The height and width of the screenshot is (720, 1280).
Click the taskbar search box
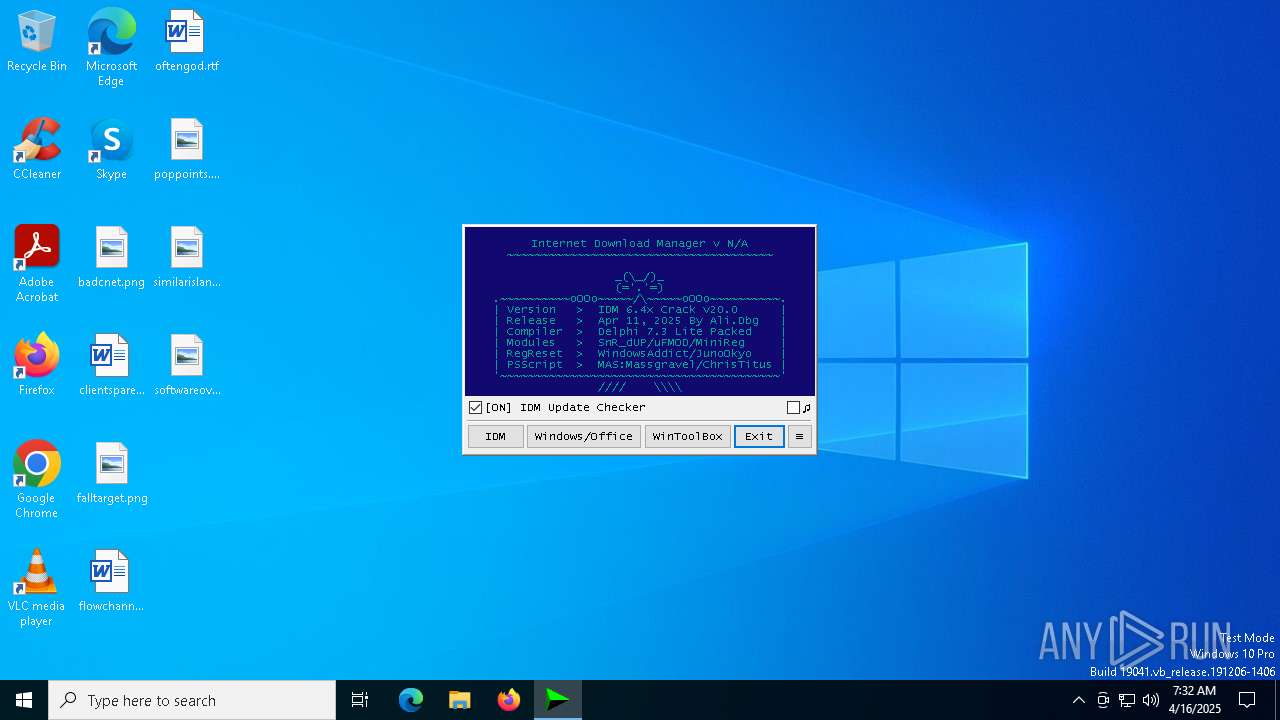tap(192, 700)
